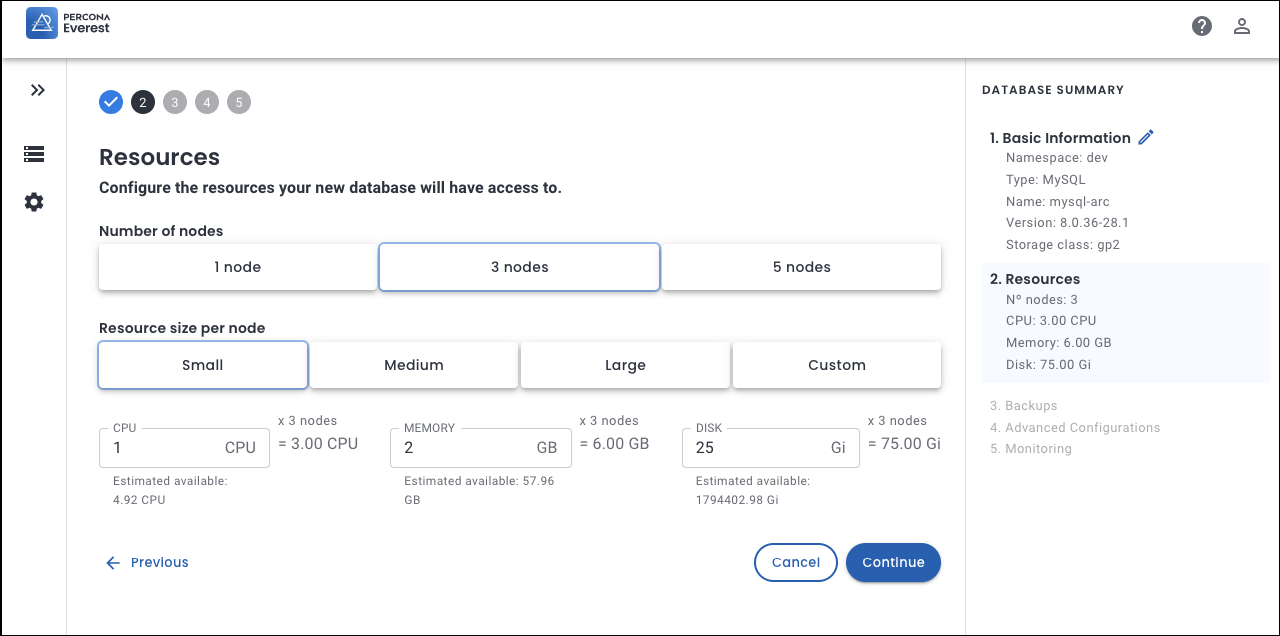This screenshot has height=636, width=1280.
Task: Click the Percona Everest logo
Action: pos(68,24)
